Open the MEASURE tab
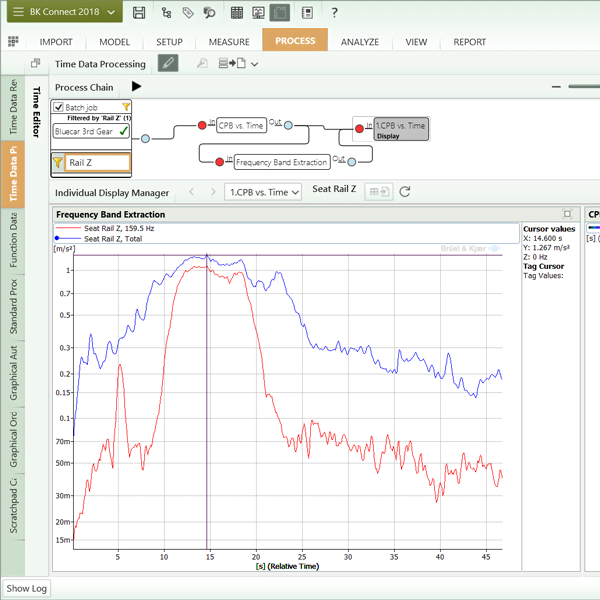The image size is (600, 600). (x=229, y=42)
